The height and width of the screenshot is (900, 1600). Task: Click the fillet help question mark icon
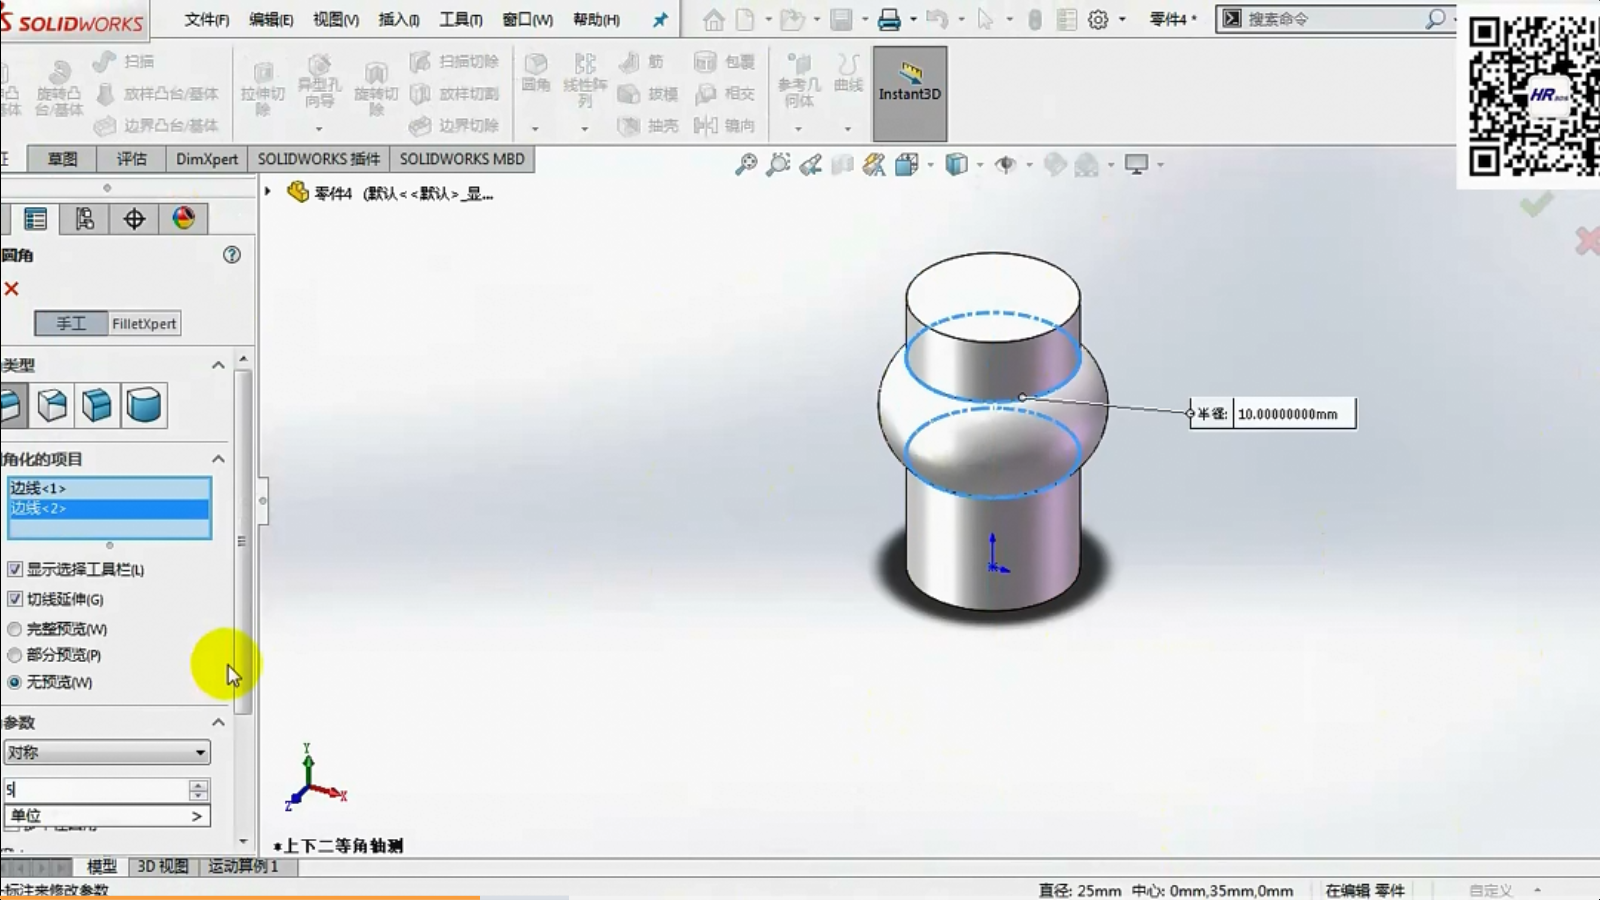tap(232, 255)
